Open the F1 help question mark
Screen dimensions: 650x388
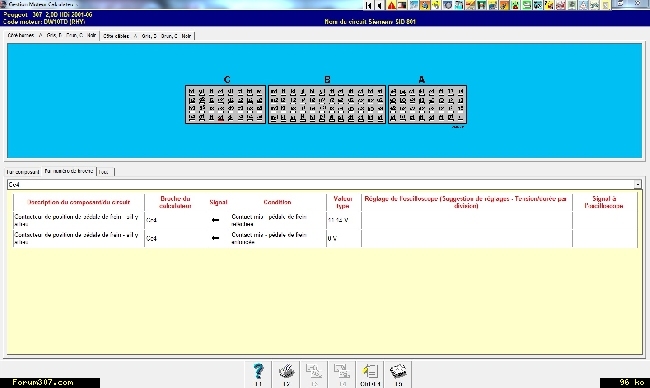pyautogui.click(x=258, y=374)
